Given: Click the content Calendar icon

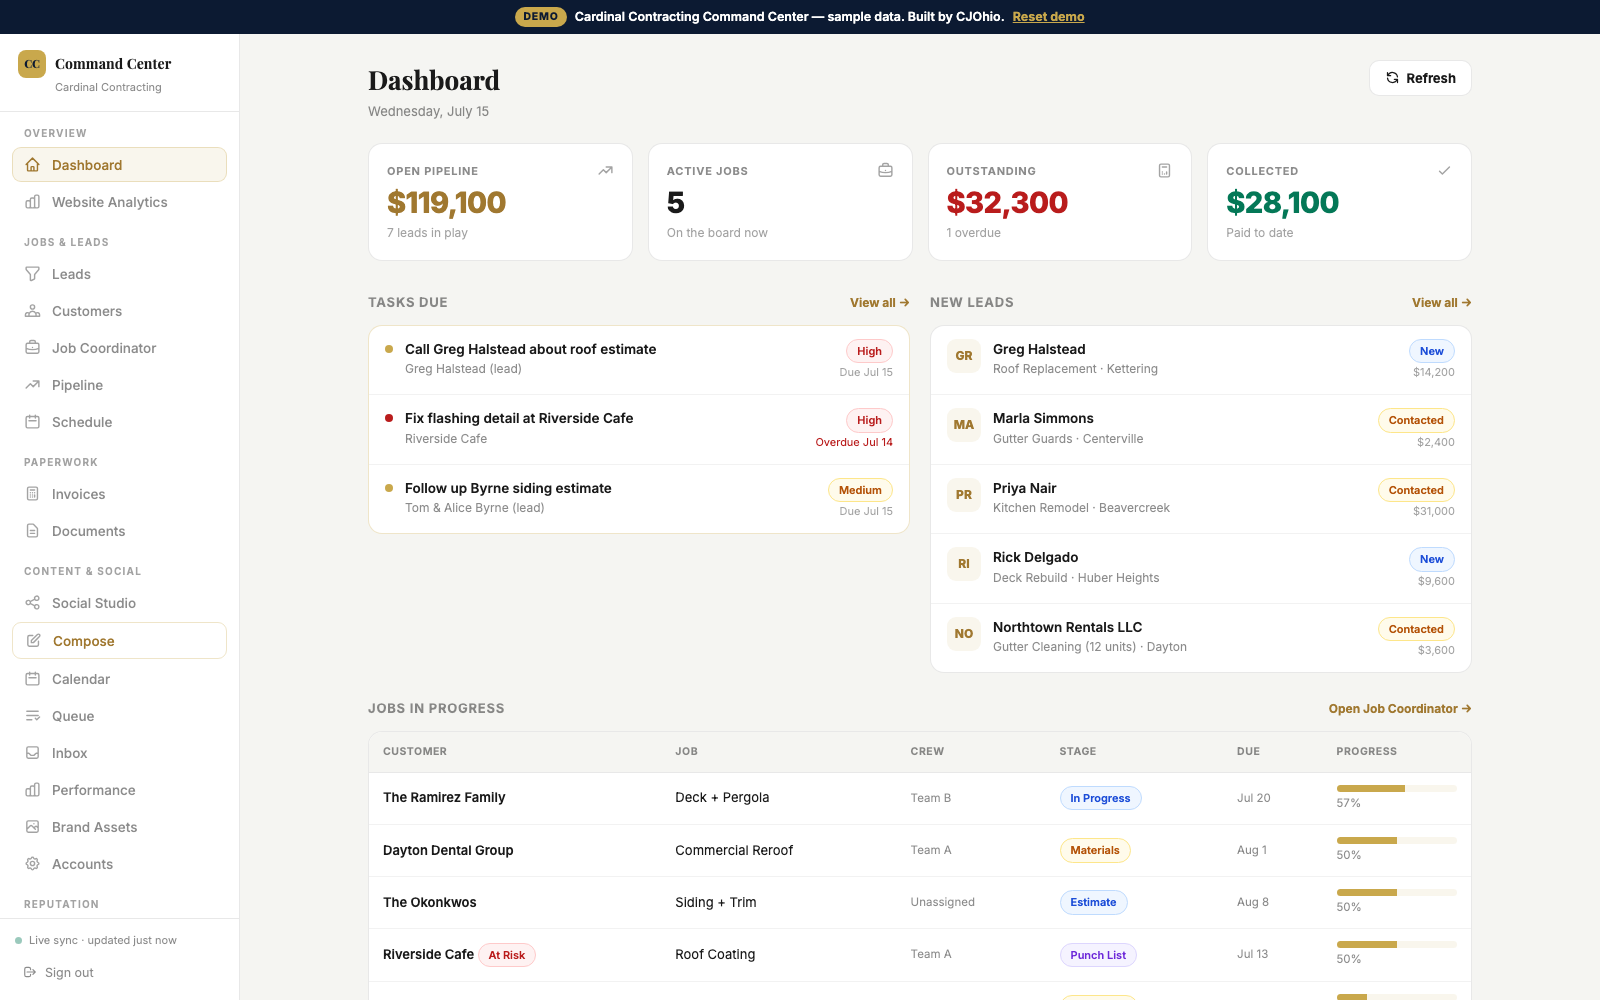Looking at the screenshot, I should pyautogui.click(x=33, y=679).
